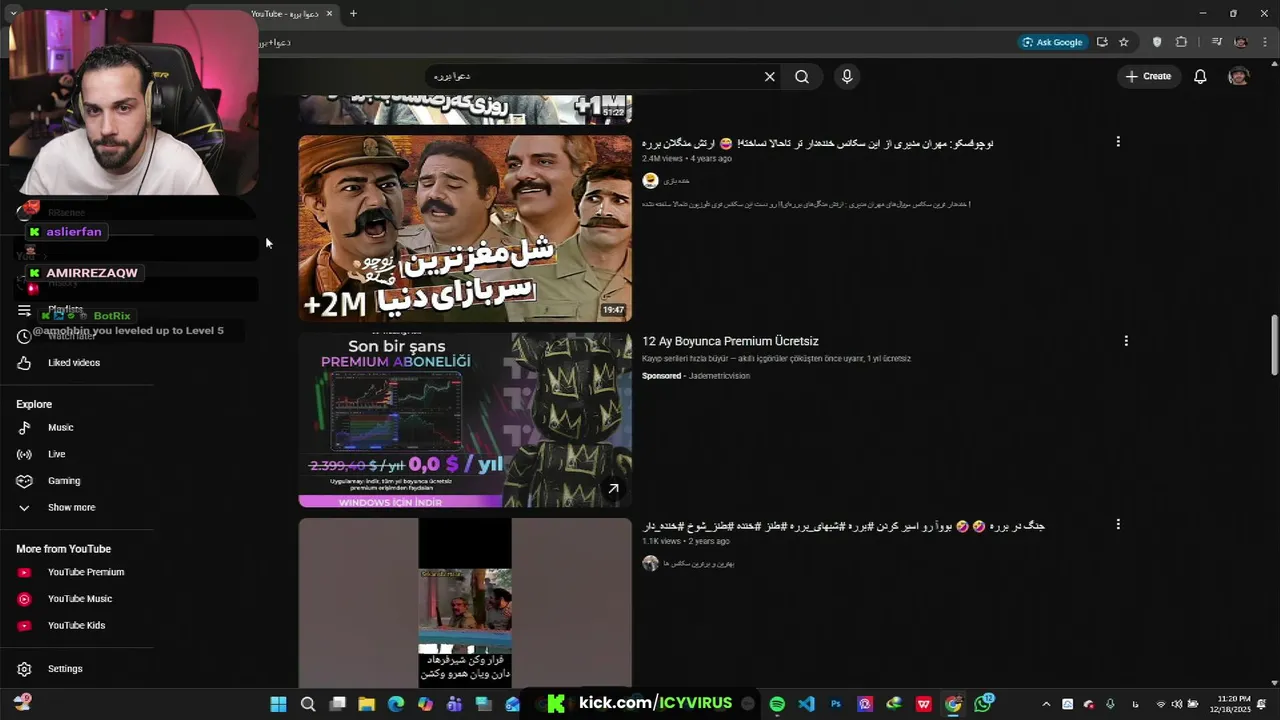Open Chrome media control icon

tap(1216, 42)
